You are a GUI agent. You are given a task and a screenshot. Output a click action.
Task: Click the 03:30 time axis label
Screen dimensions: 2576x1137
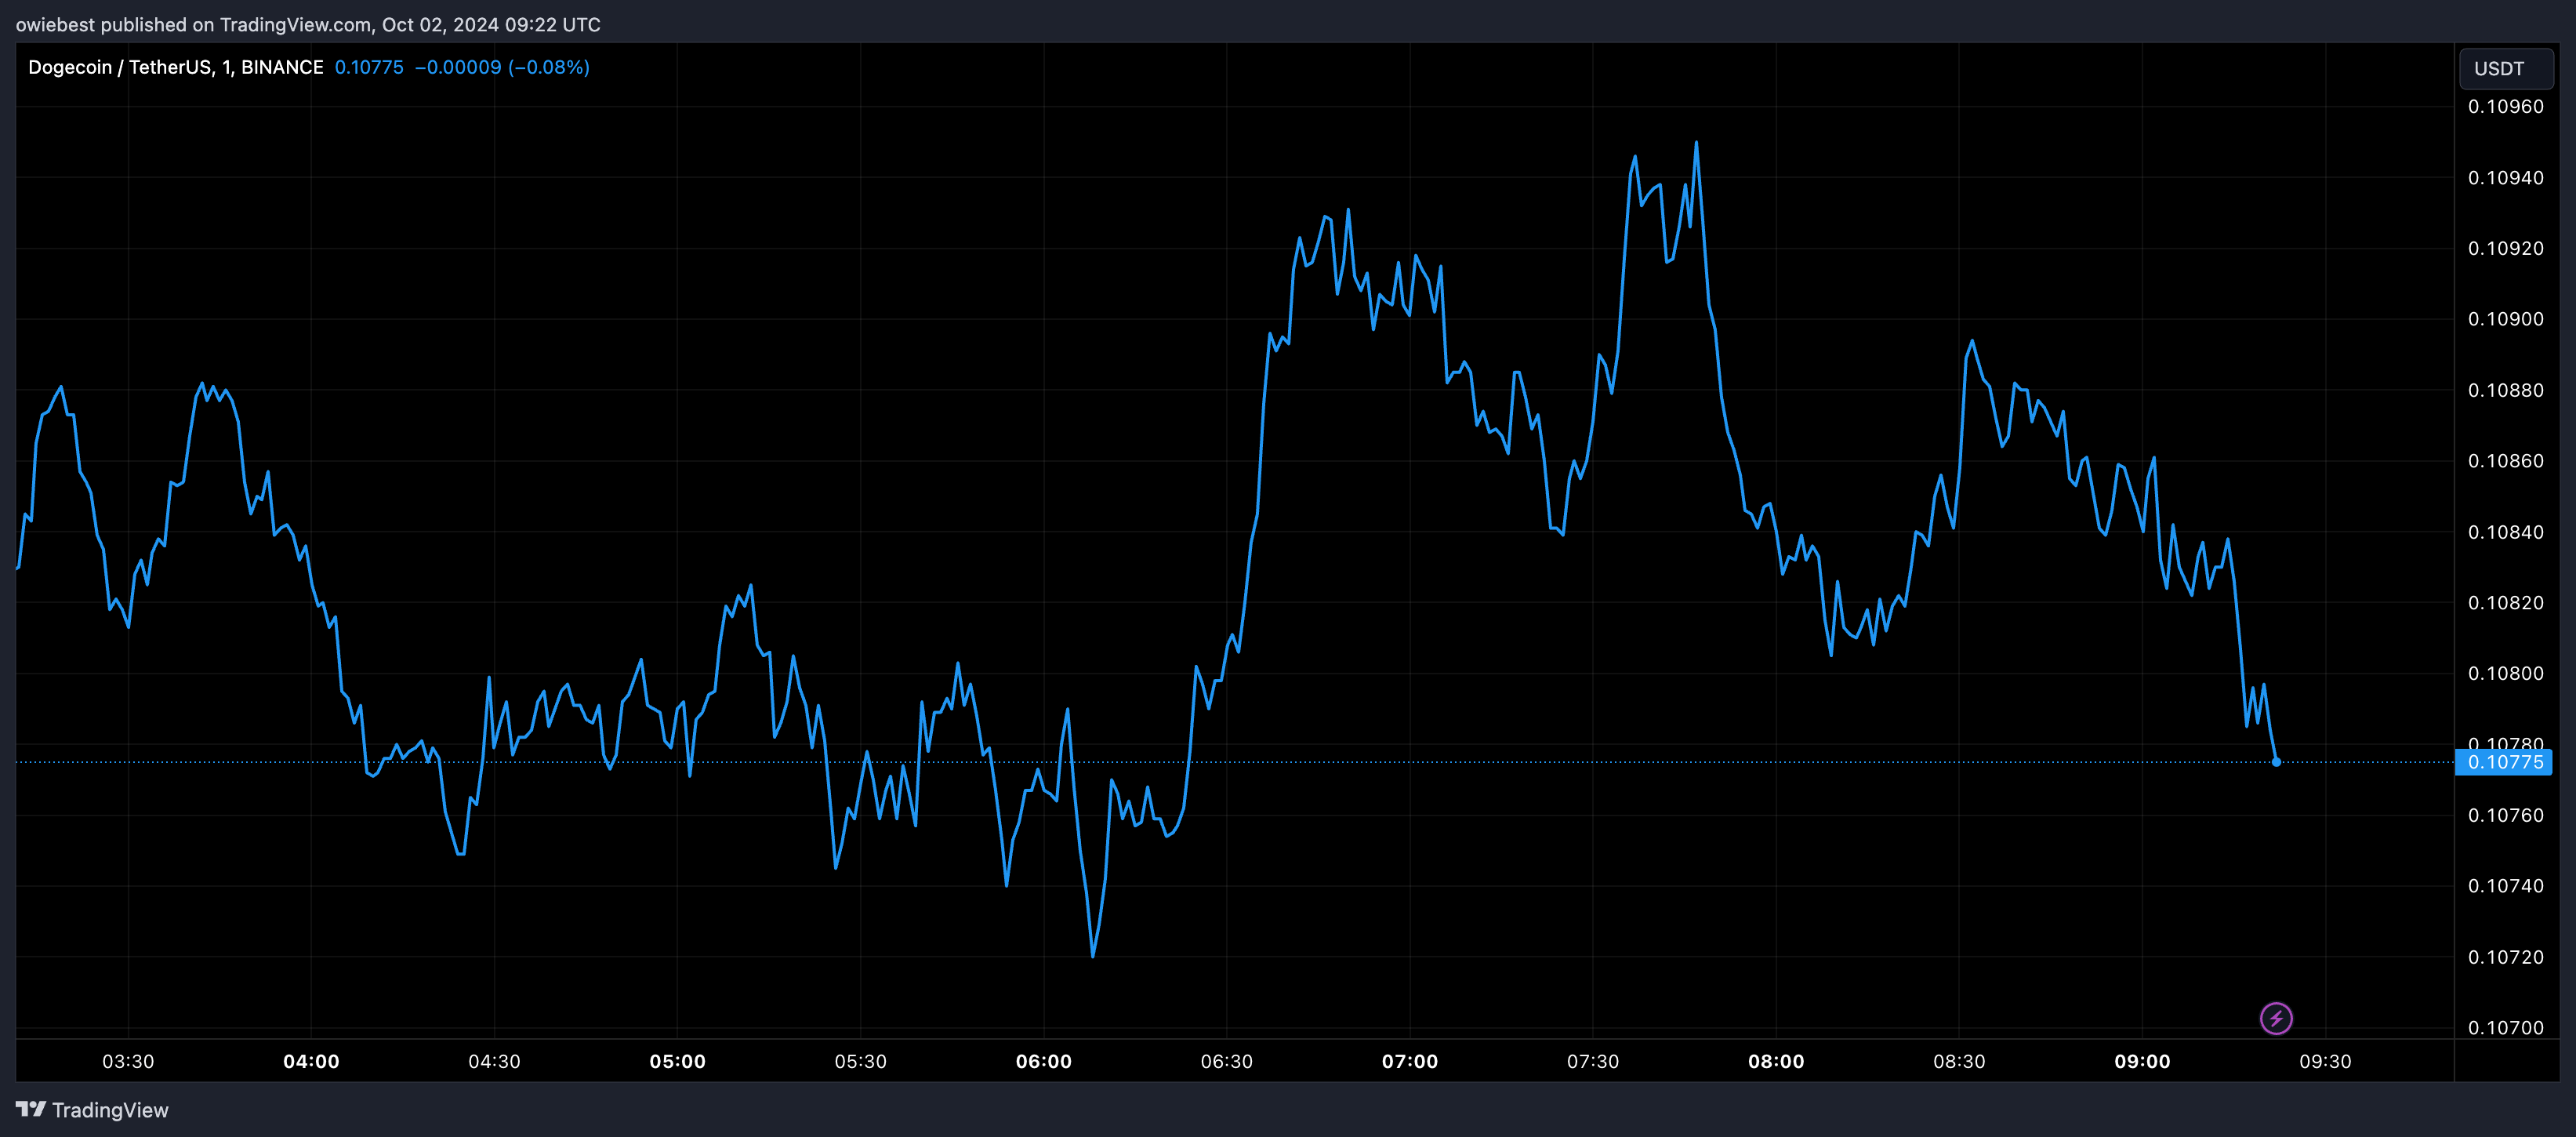(x=128, y=1061)
